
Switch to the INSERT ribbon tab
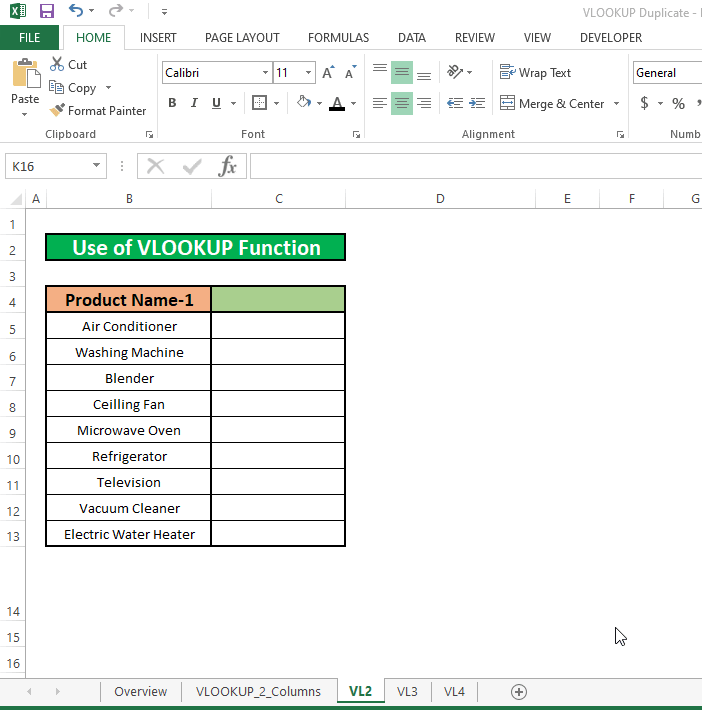click(158, 38)
